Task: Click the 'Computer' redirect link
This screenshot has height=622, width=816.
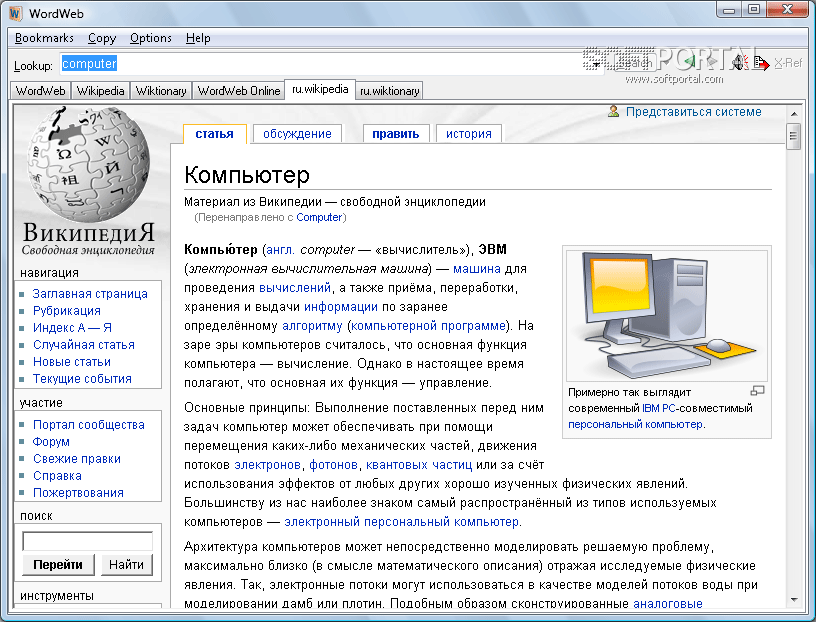Action: pos(319,217)
